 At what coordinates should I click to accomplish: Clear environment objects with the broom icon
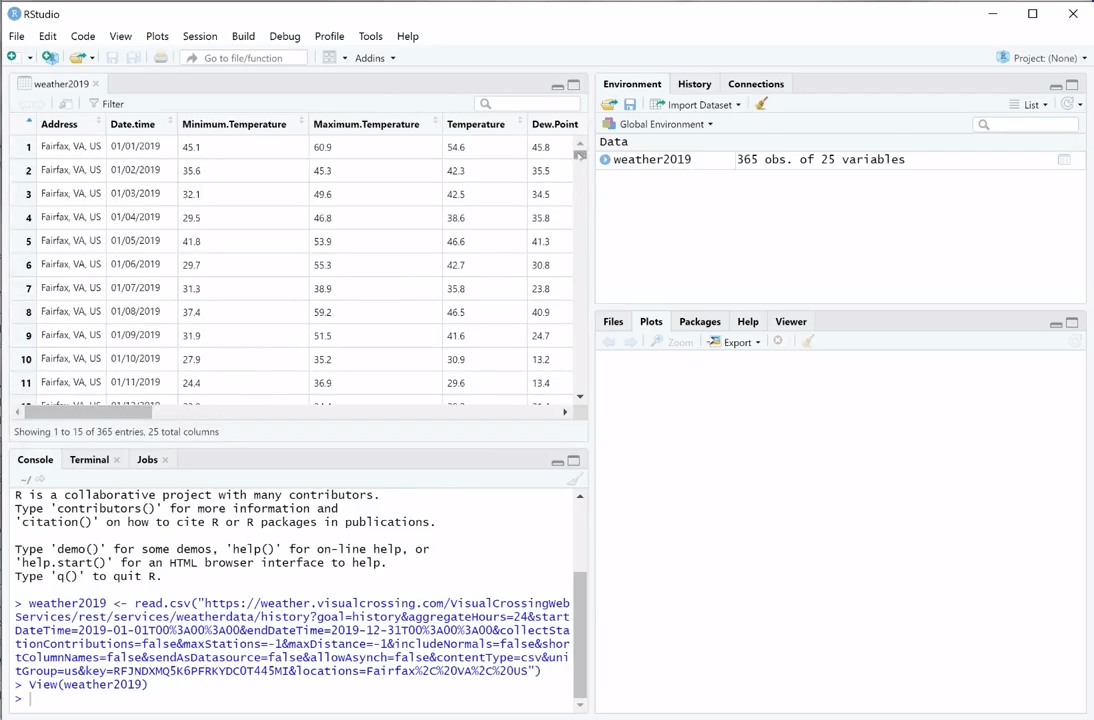(x=762, y=105)
